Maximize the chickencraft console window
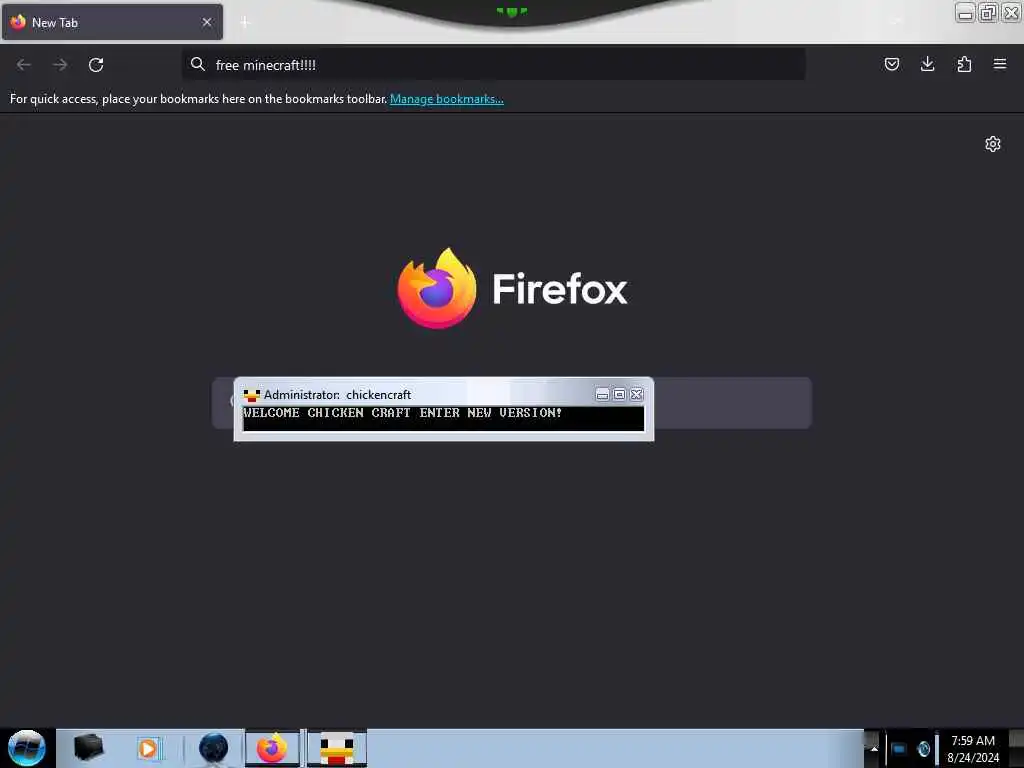This screenshot has height=768, width=1024. tap(619, 394)
